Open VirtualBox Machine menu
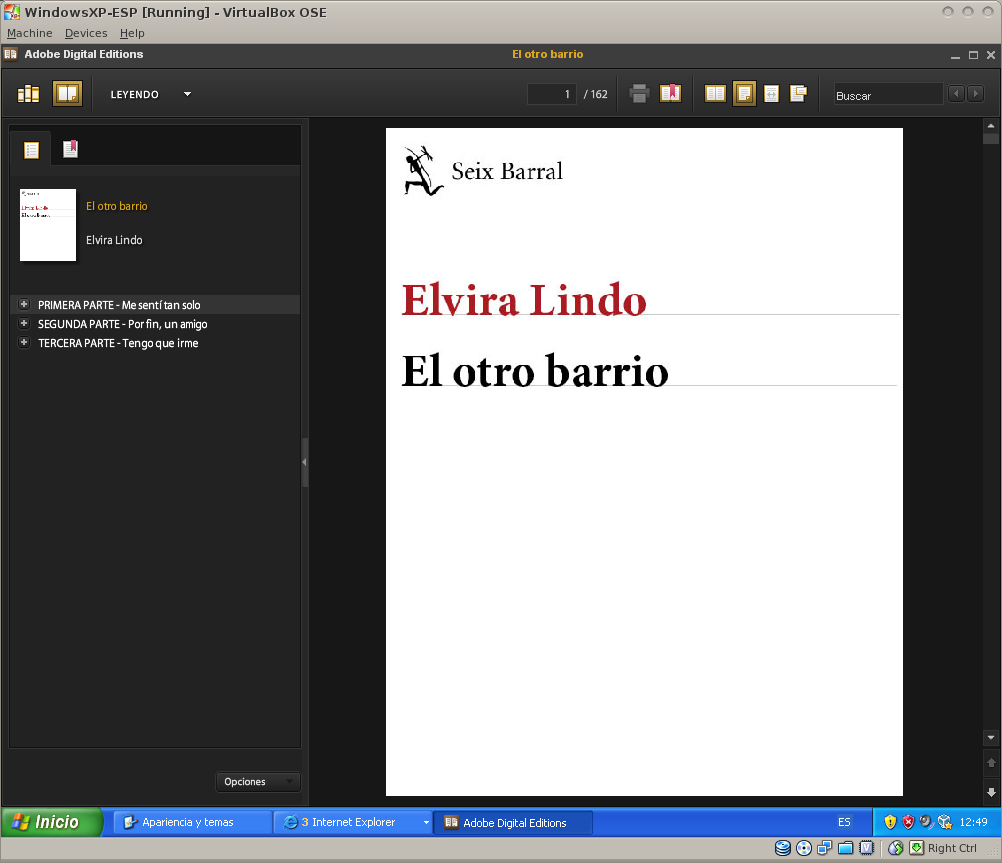 (29, 33)
